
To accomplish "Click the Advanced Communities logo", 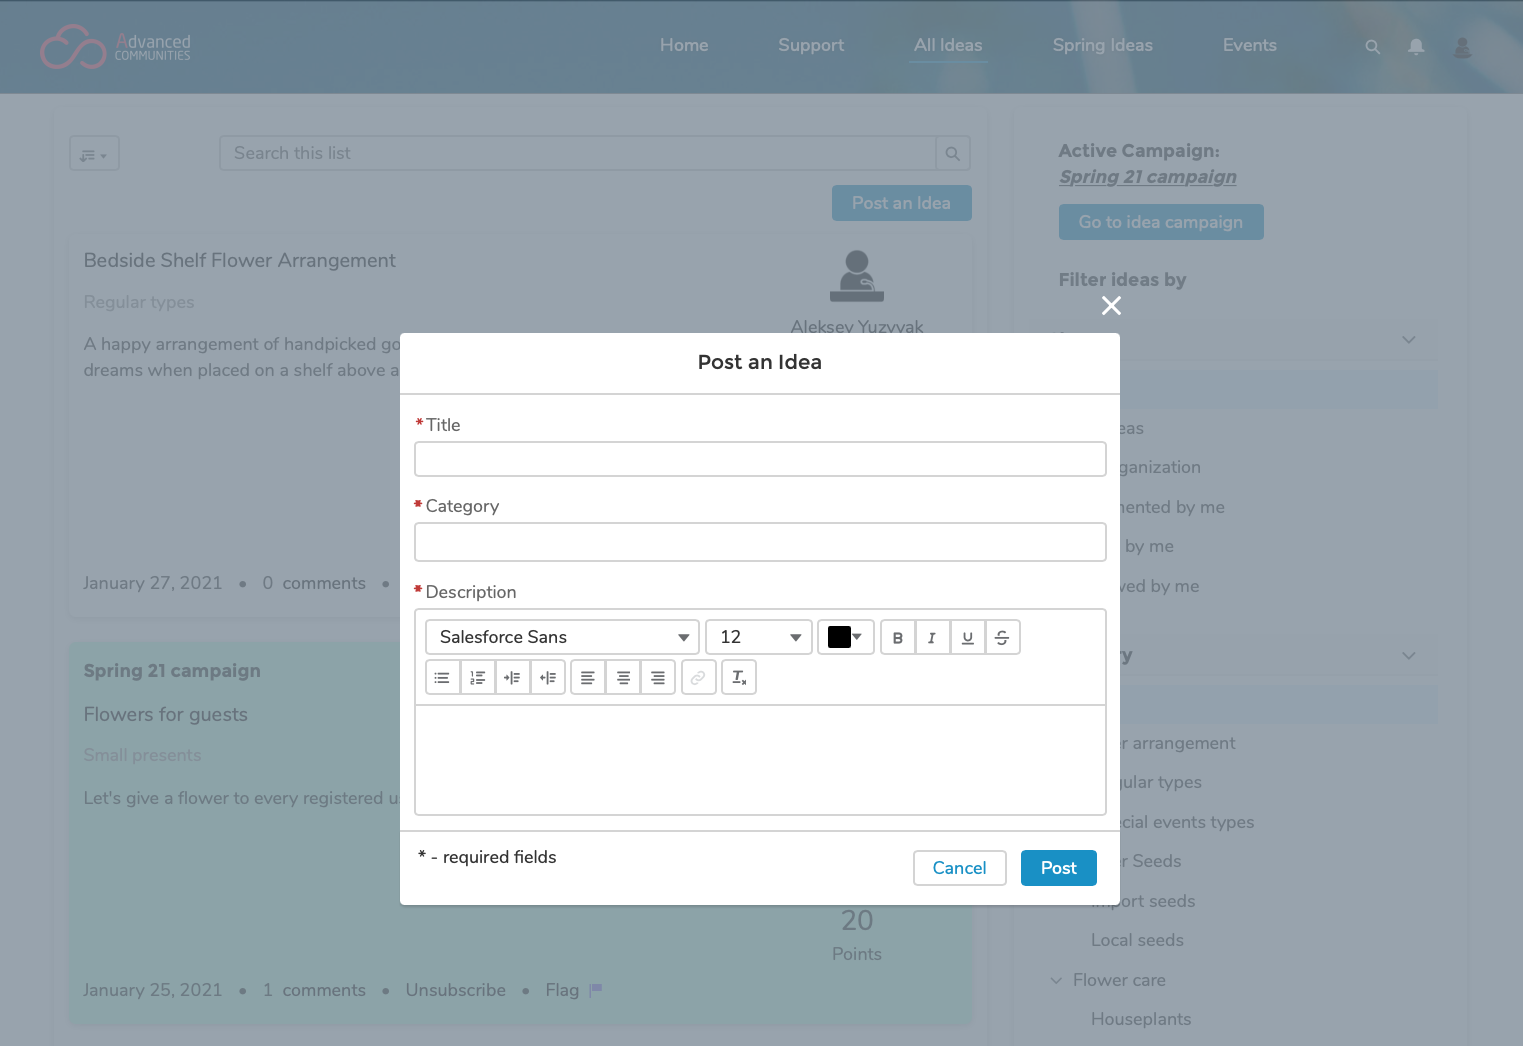I will tap(116, 47).
